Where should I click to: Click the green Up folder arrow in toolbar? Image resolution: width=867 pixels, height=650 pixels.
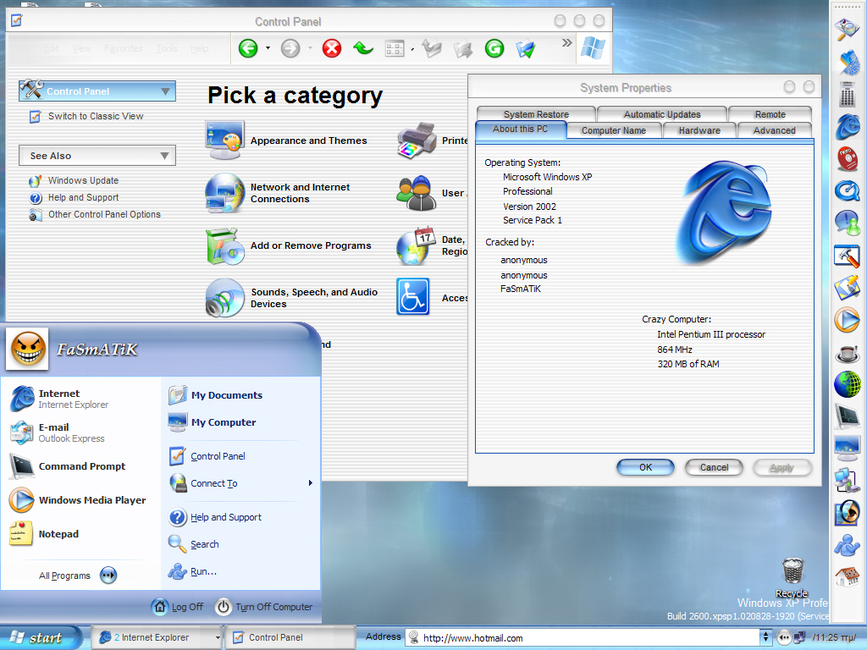363,49
